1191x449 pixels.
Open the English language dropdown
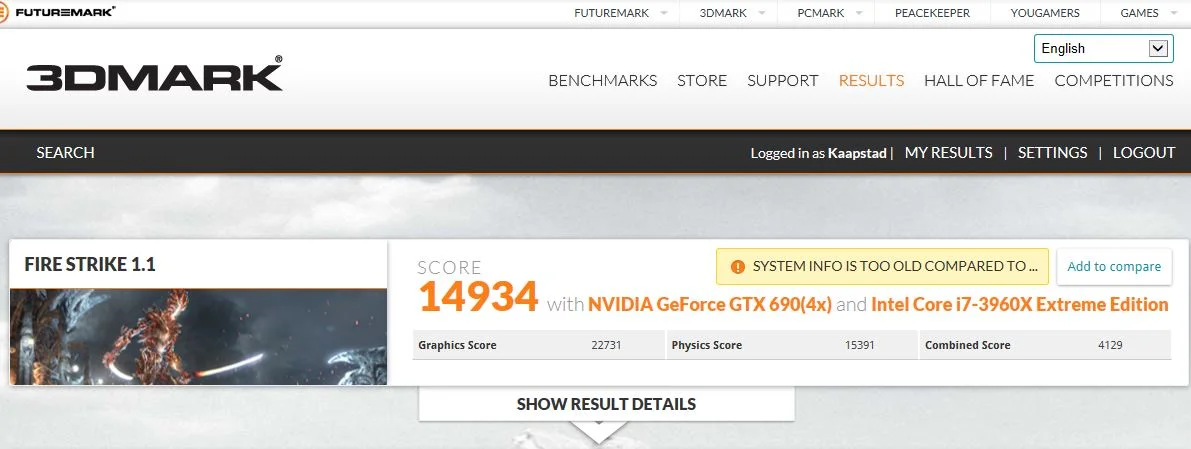point(1103,49)
